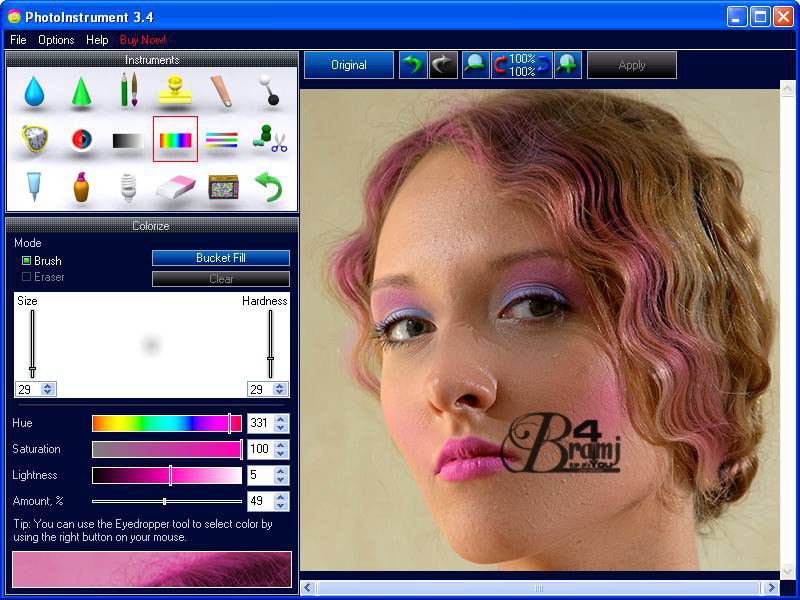The height and width of the screenshot is (600, 800).
Task: Select the melting clock Liquify tool
Action: [34, 139]
